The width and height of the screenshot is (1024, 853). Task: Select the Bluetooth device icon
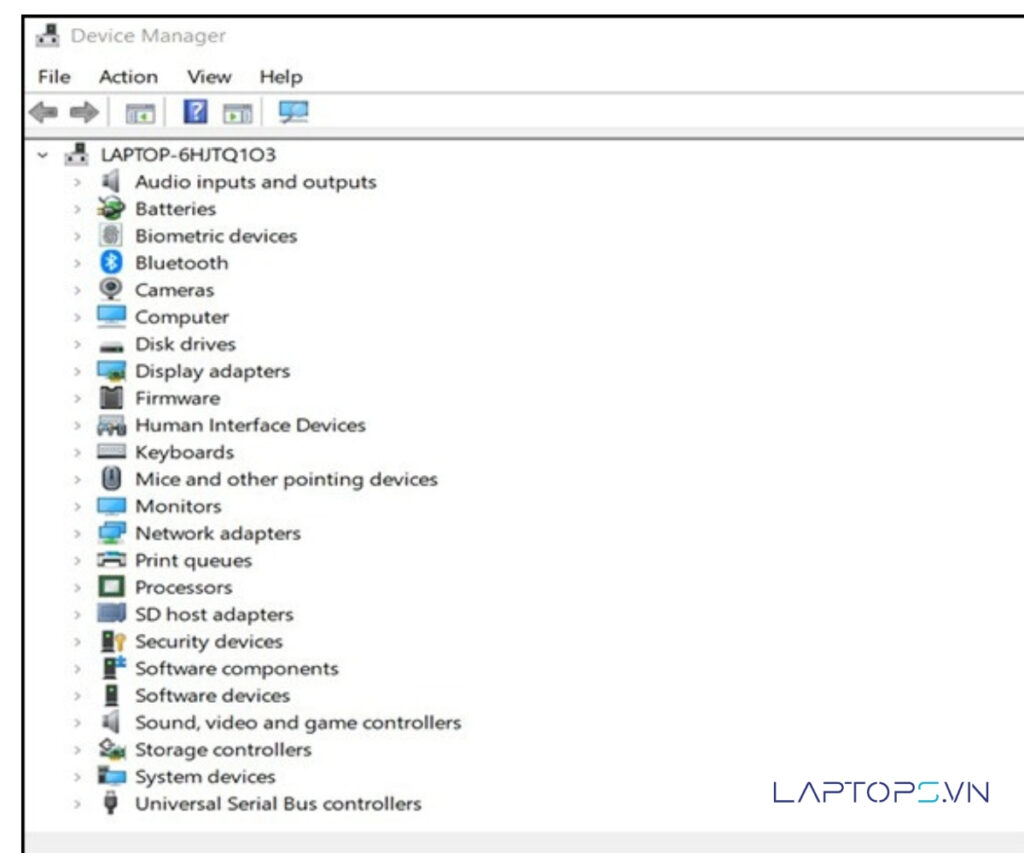(110, 263)
